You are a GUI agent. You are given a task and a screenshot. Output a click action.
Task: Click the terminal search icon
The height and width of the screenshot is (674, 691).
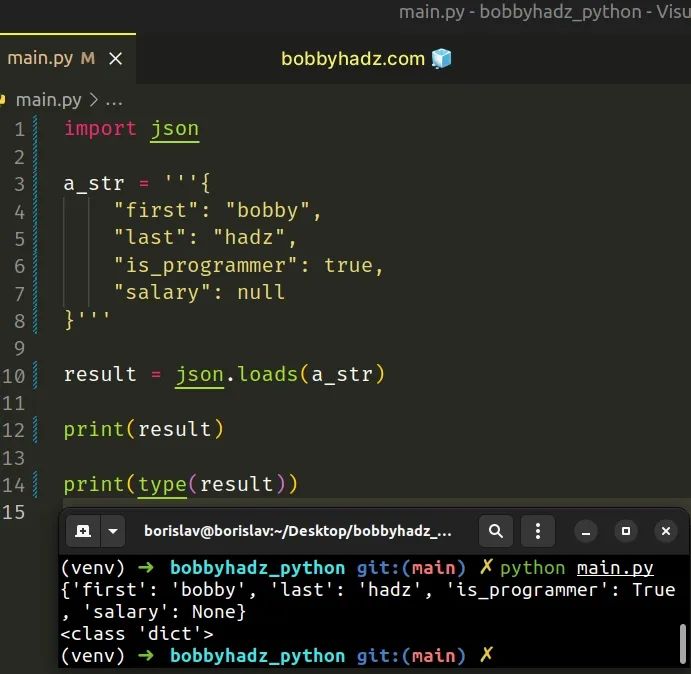point(496,531)
